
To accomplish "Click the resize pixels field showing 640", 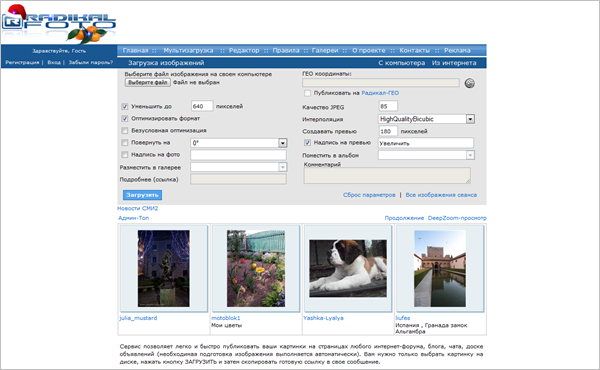I will tap(202, 106).
